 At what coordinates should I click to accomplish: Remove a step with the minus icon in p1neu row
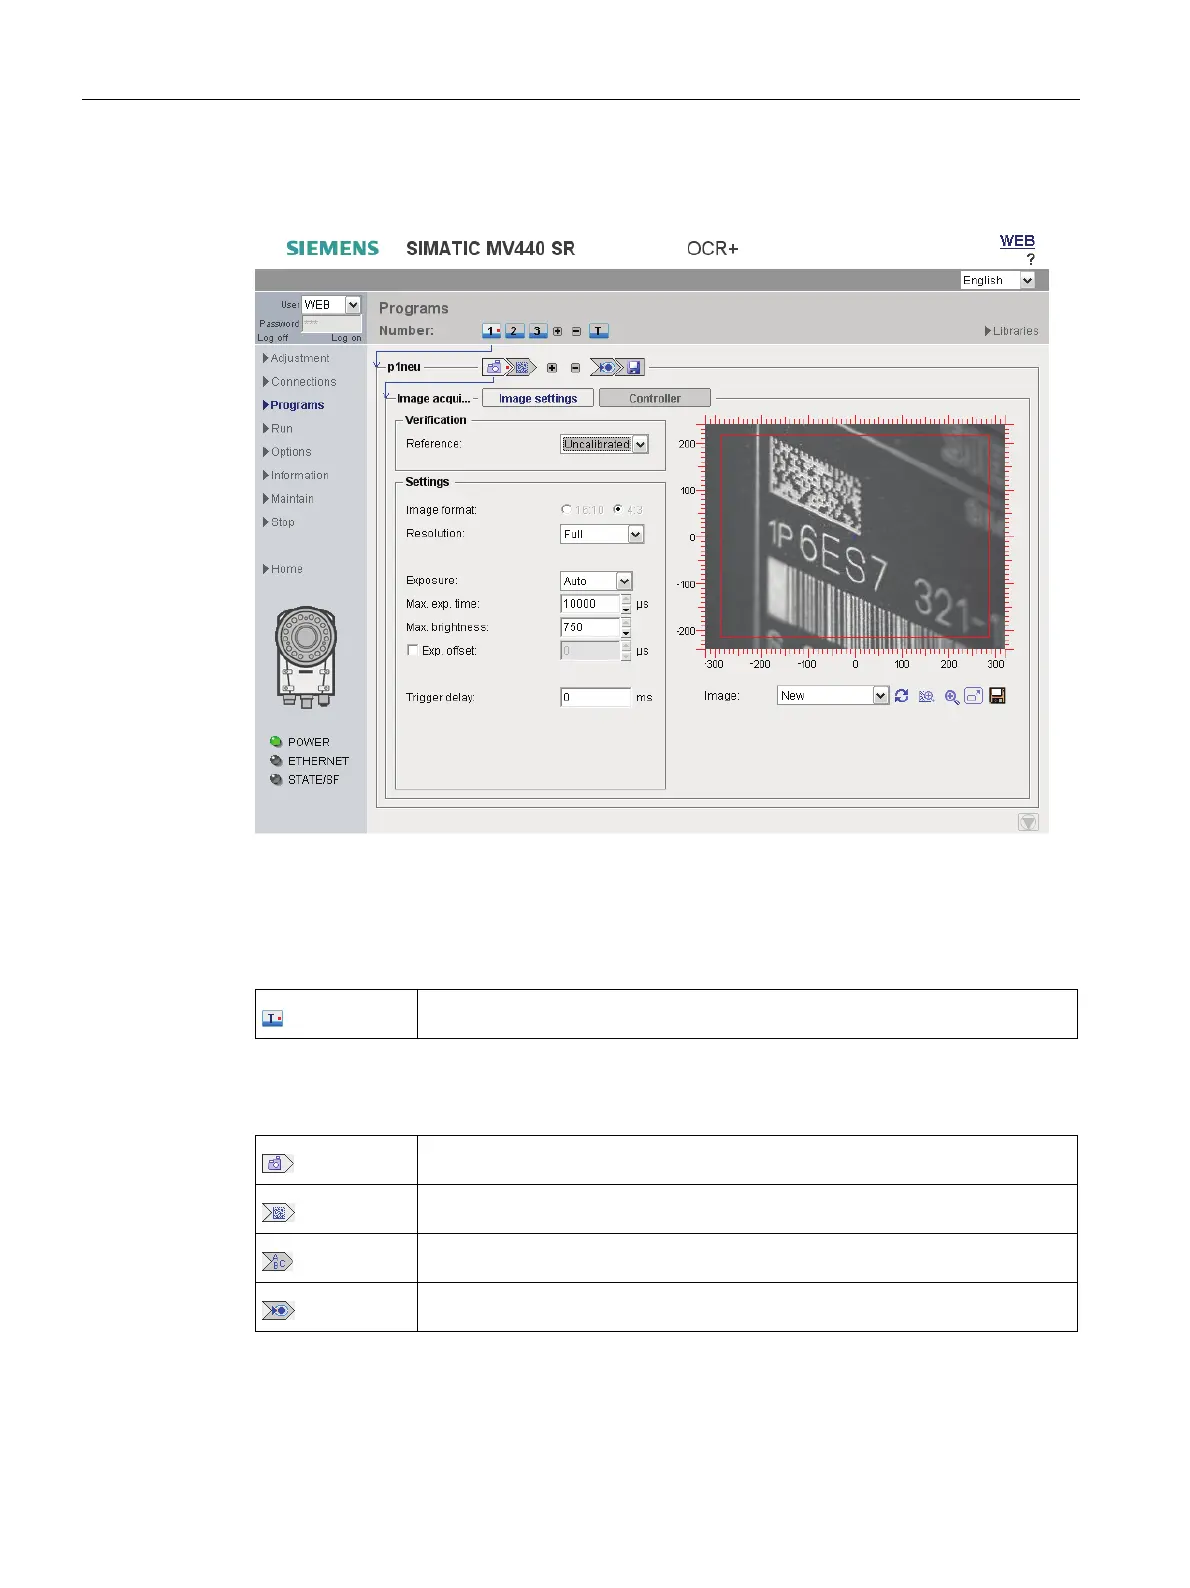pos(575,367)
